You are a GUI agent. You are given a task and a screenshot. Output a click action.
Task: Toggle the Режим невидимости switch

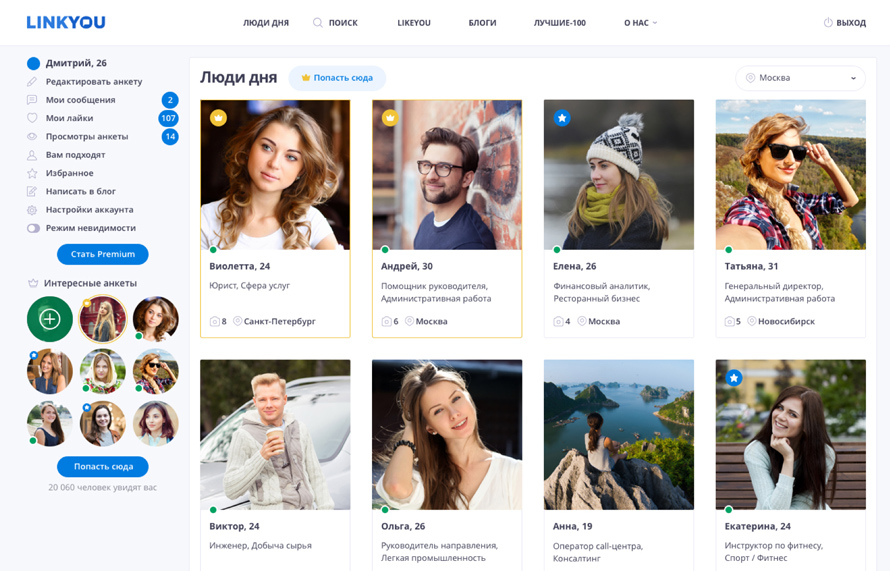33,228
